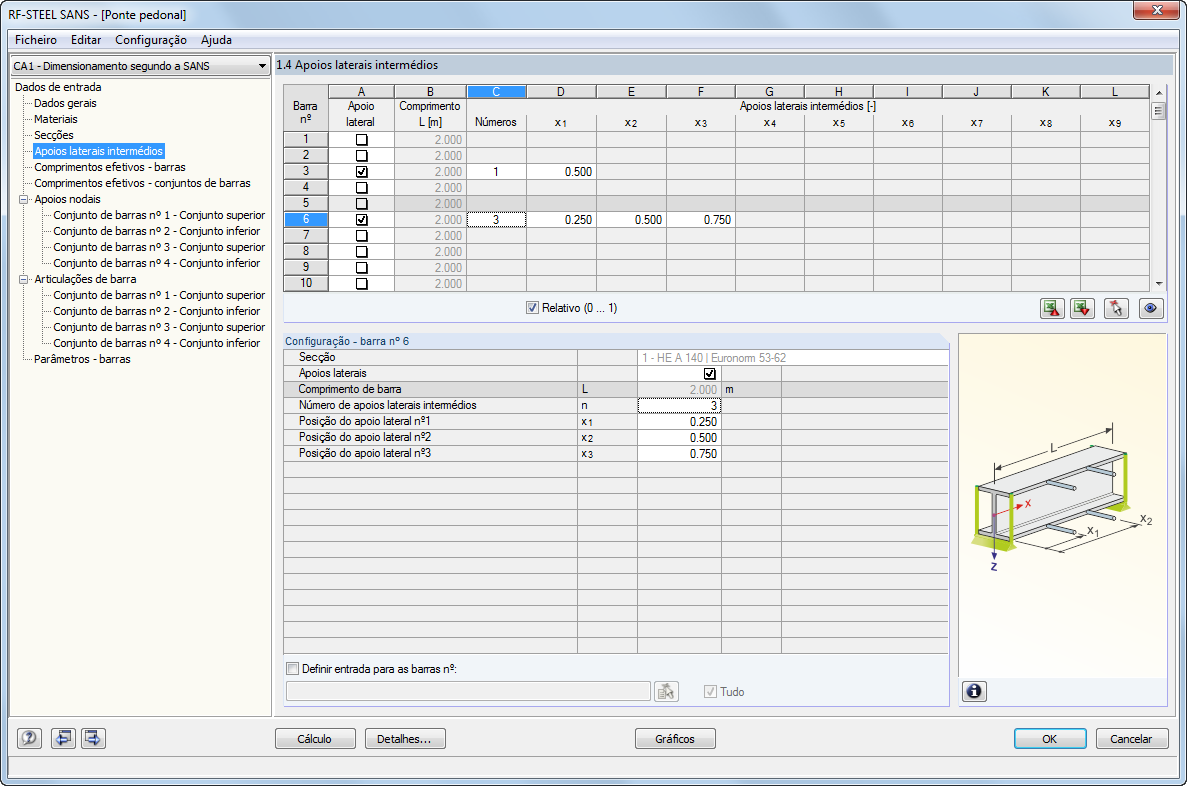Click the help question mark icon

click(29, 738)
